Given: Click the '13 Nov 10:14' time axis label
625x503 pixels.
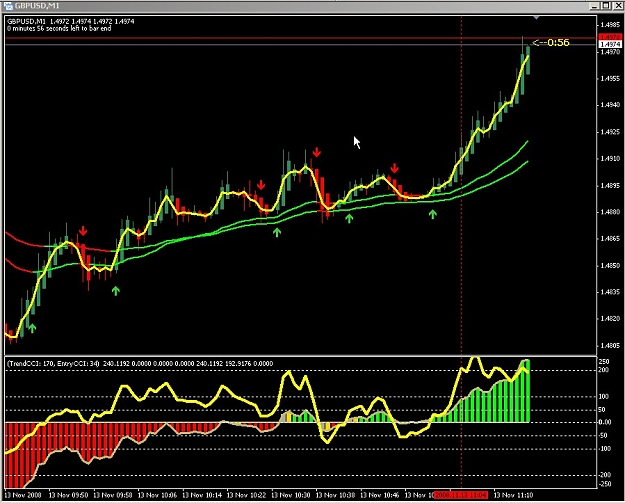Looking at the screenshot, I should point(202,495).
